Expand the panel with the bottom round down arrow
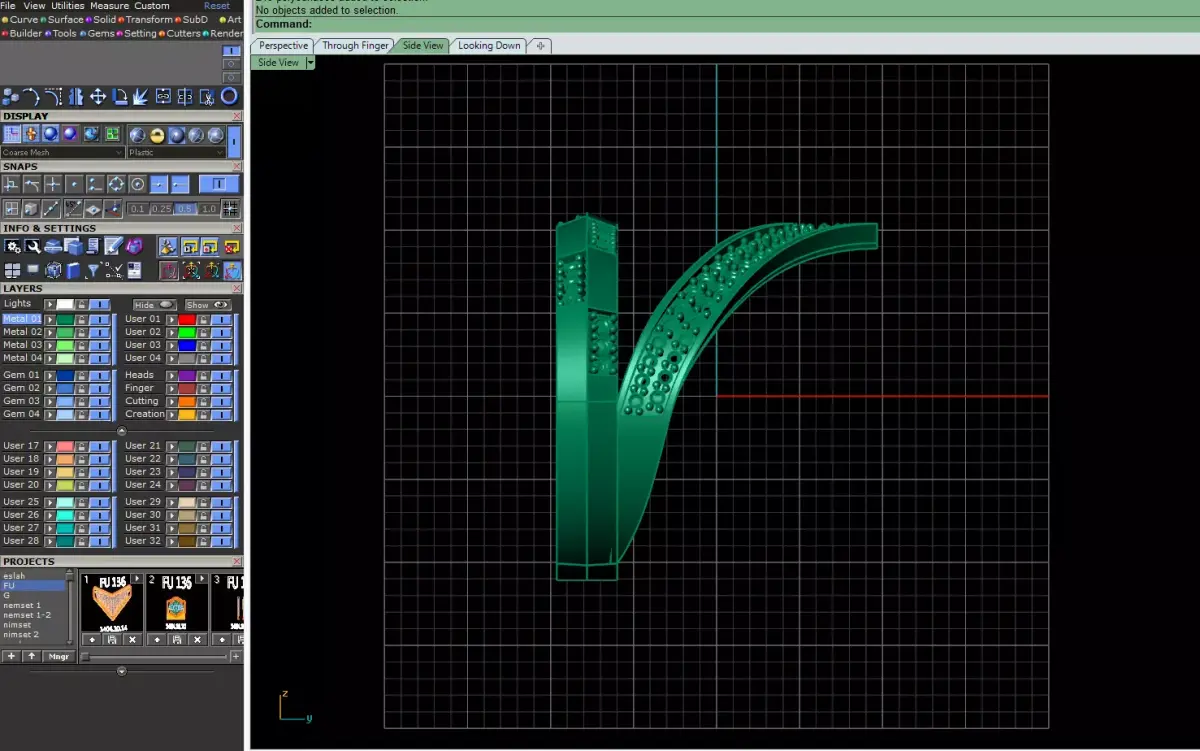This screenshot has width=1200, height=751. [122, 671]
